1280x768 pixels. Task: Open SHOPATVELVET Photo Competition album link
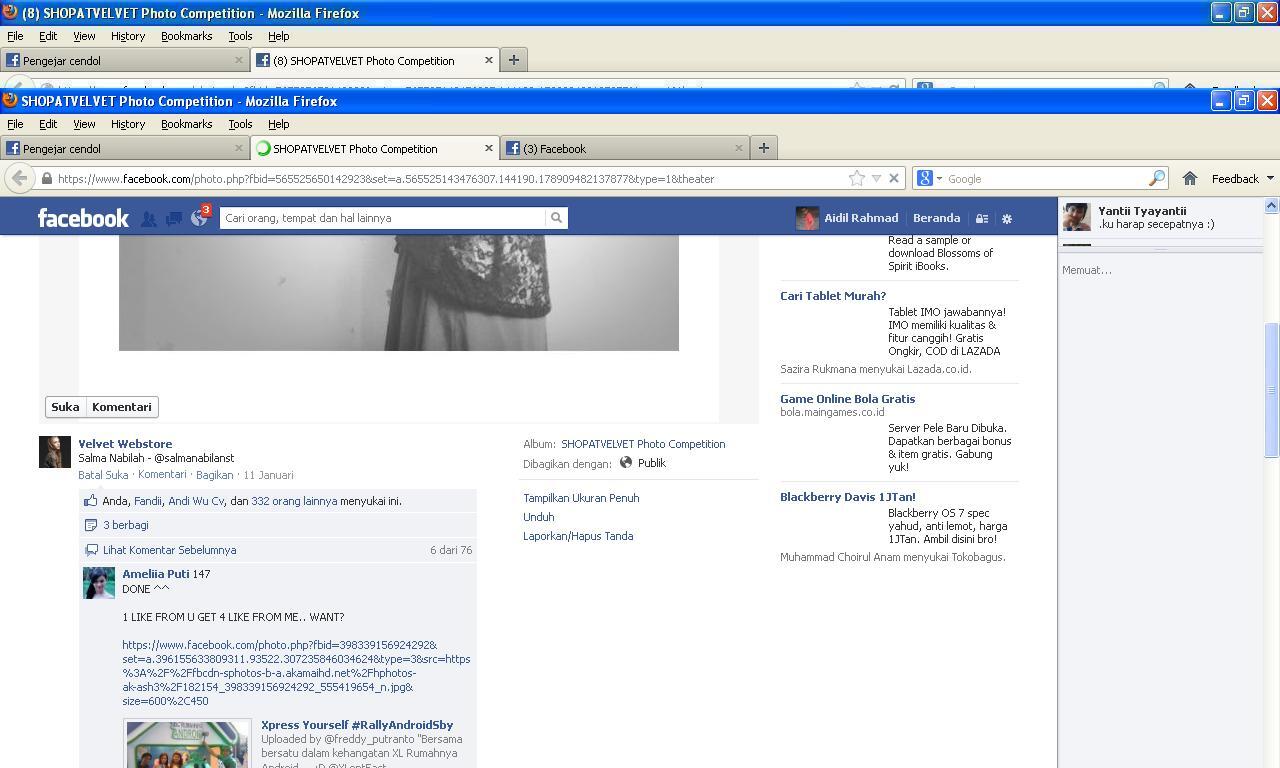point(643,444)
